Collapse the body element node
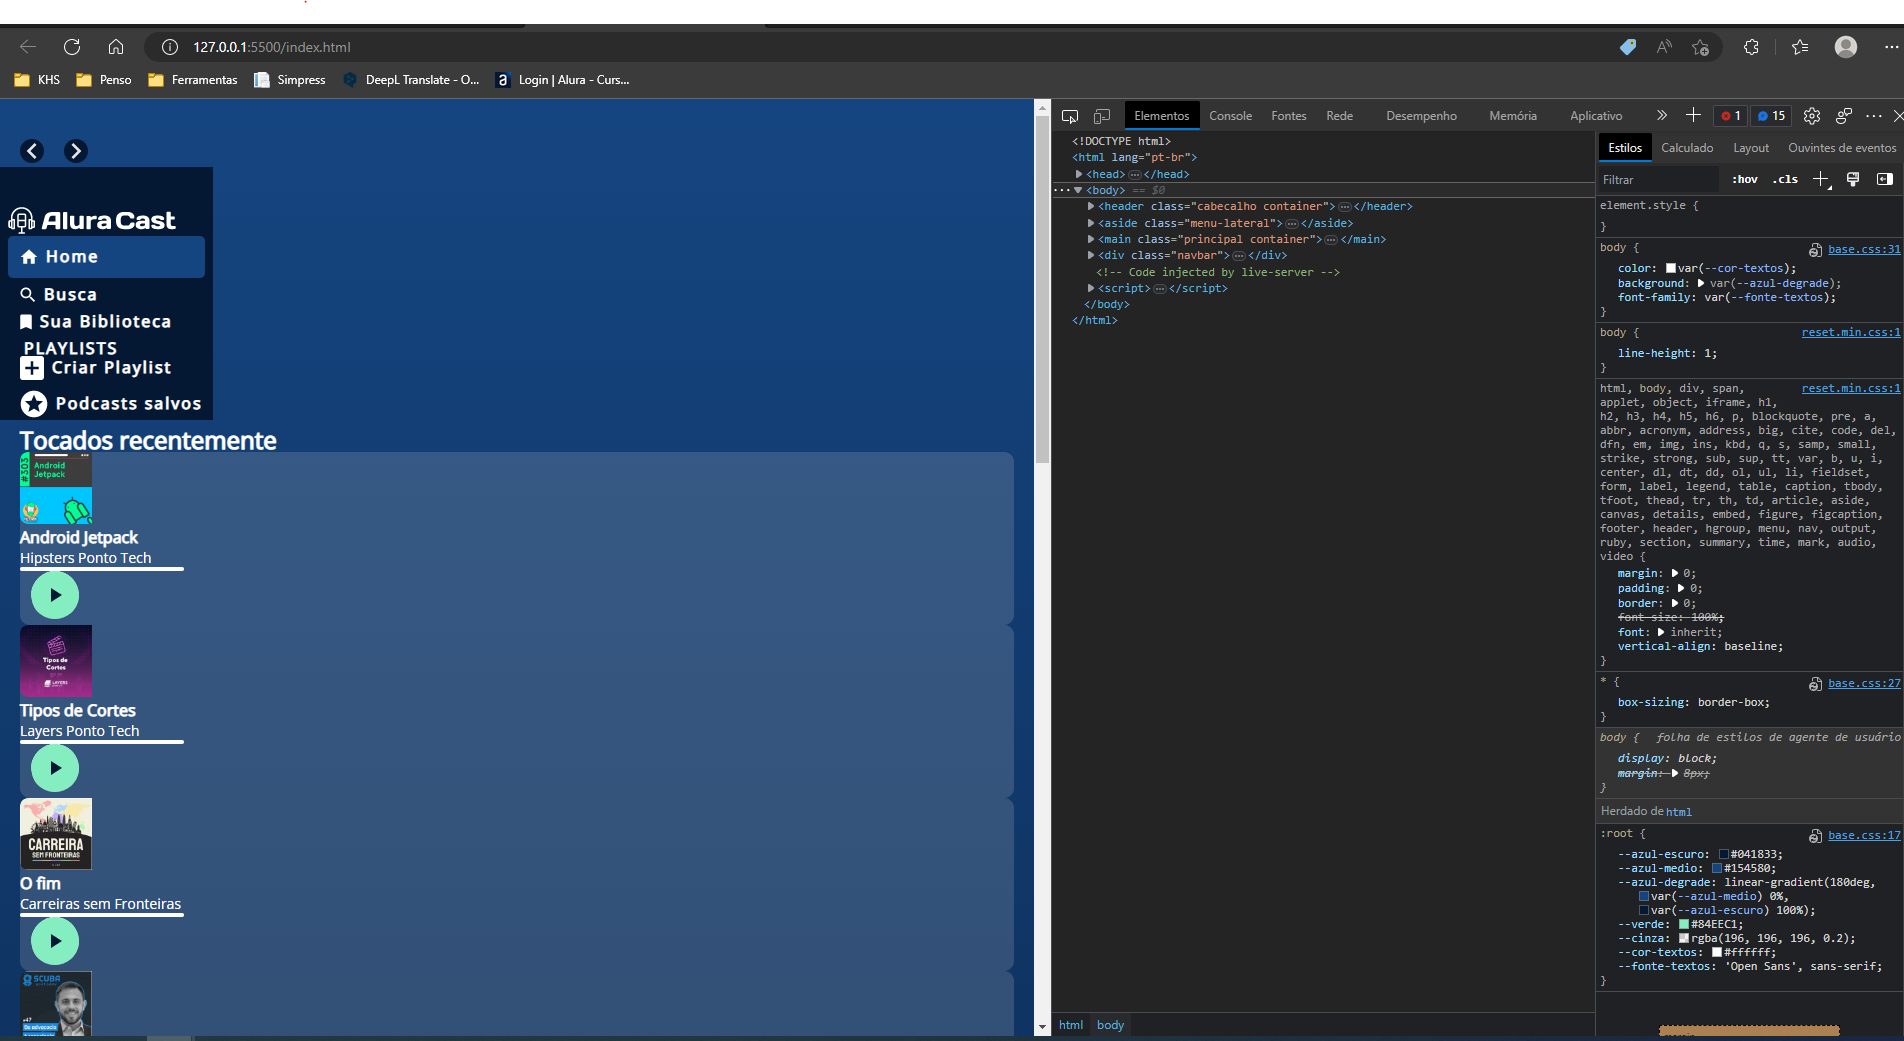Image resolution: width=1904 pixels, height=1041 pixels. click(1078, 190)
